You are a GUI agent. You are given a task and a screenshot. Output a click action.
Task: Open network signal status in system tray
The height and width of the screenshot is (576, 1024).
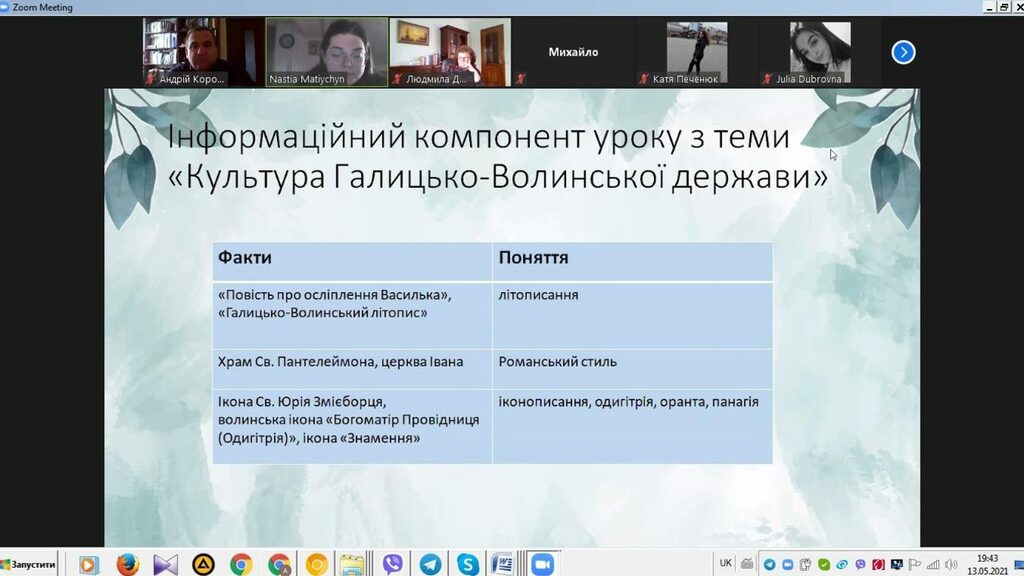(x=932, y=563)
